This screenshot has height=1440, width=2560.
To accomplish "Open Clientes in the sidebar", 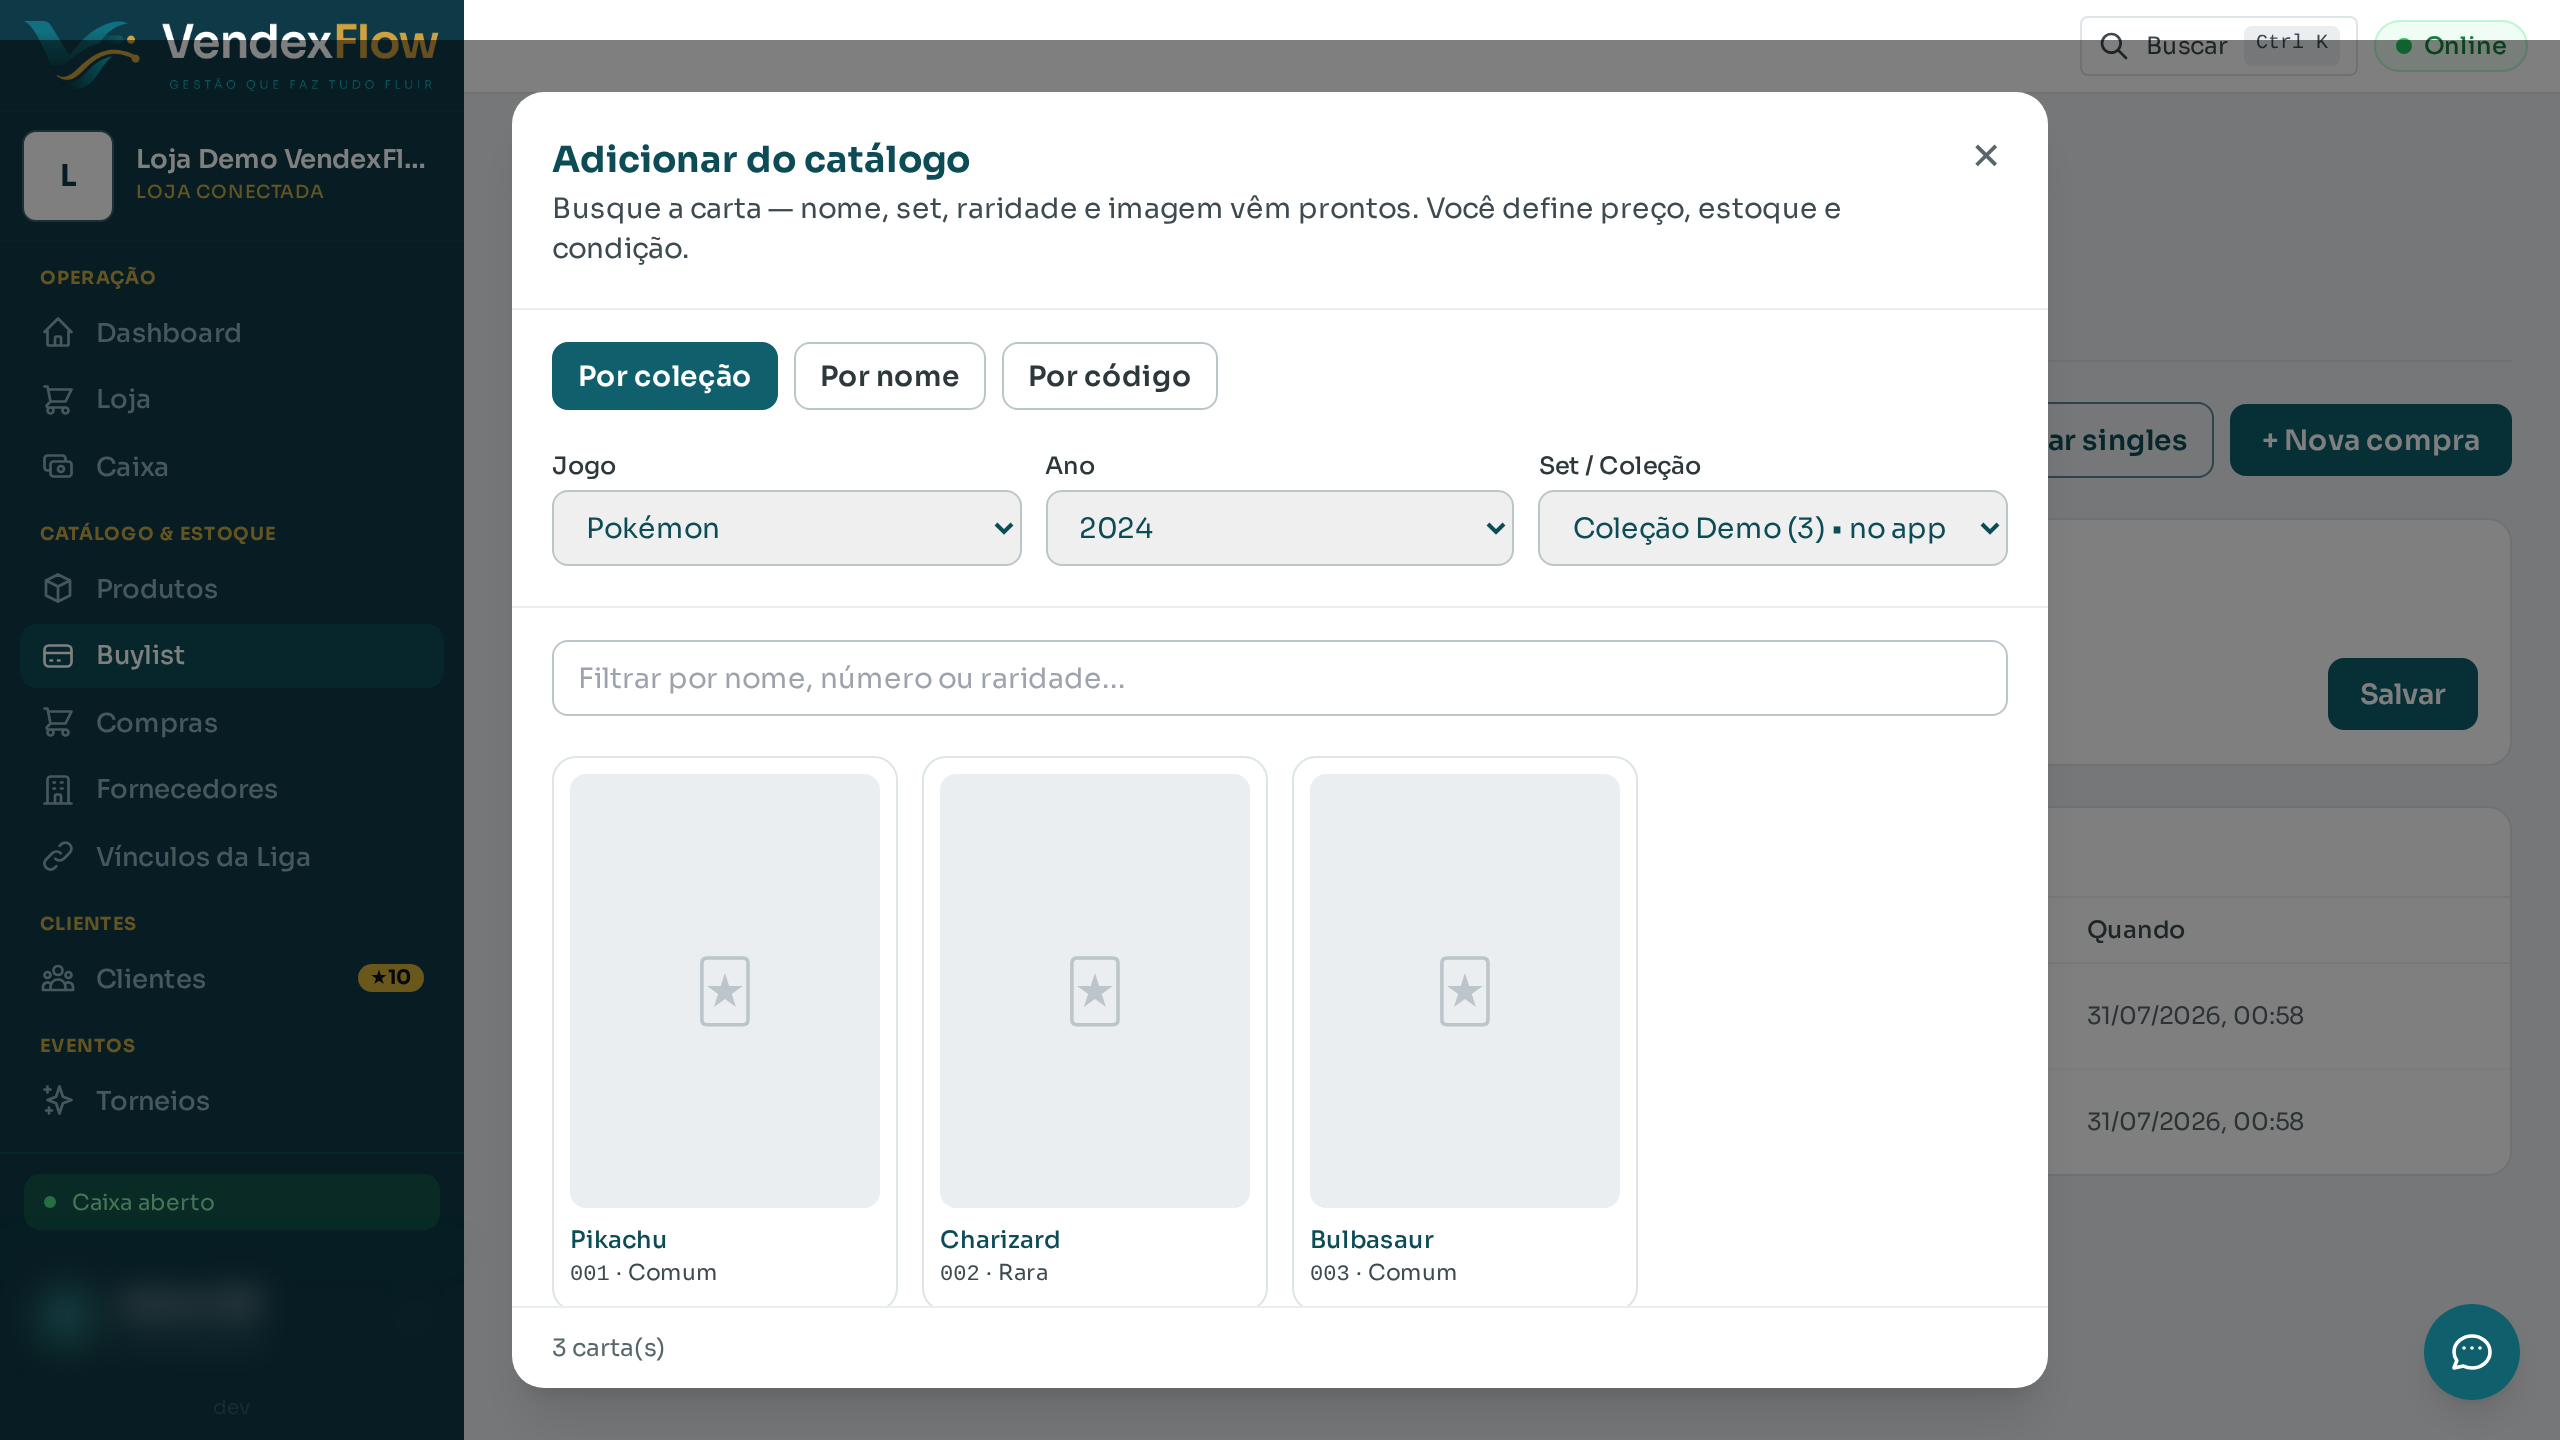I will (232, 979).
